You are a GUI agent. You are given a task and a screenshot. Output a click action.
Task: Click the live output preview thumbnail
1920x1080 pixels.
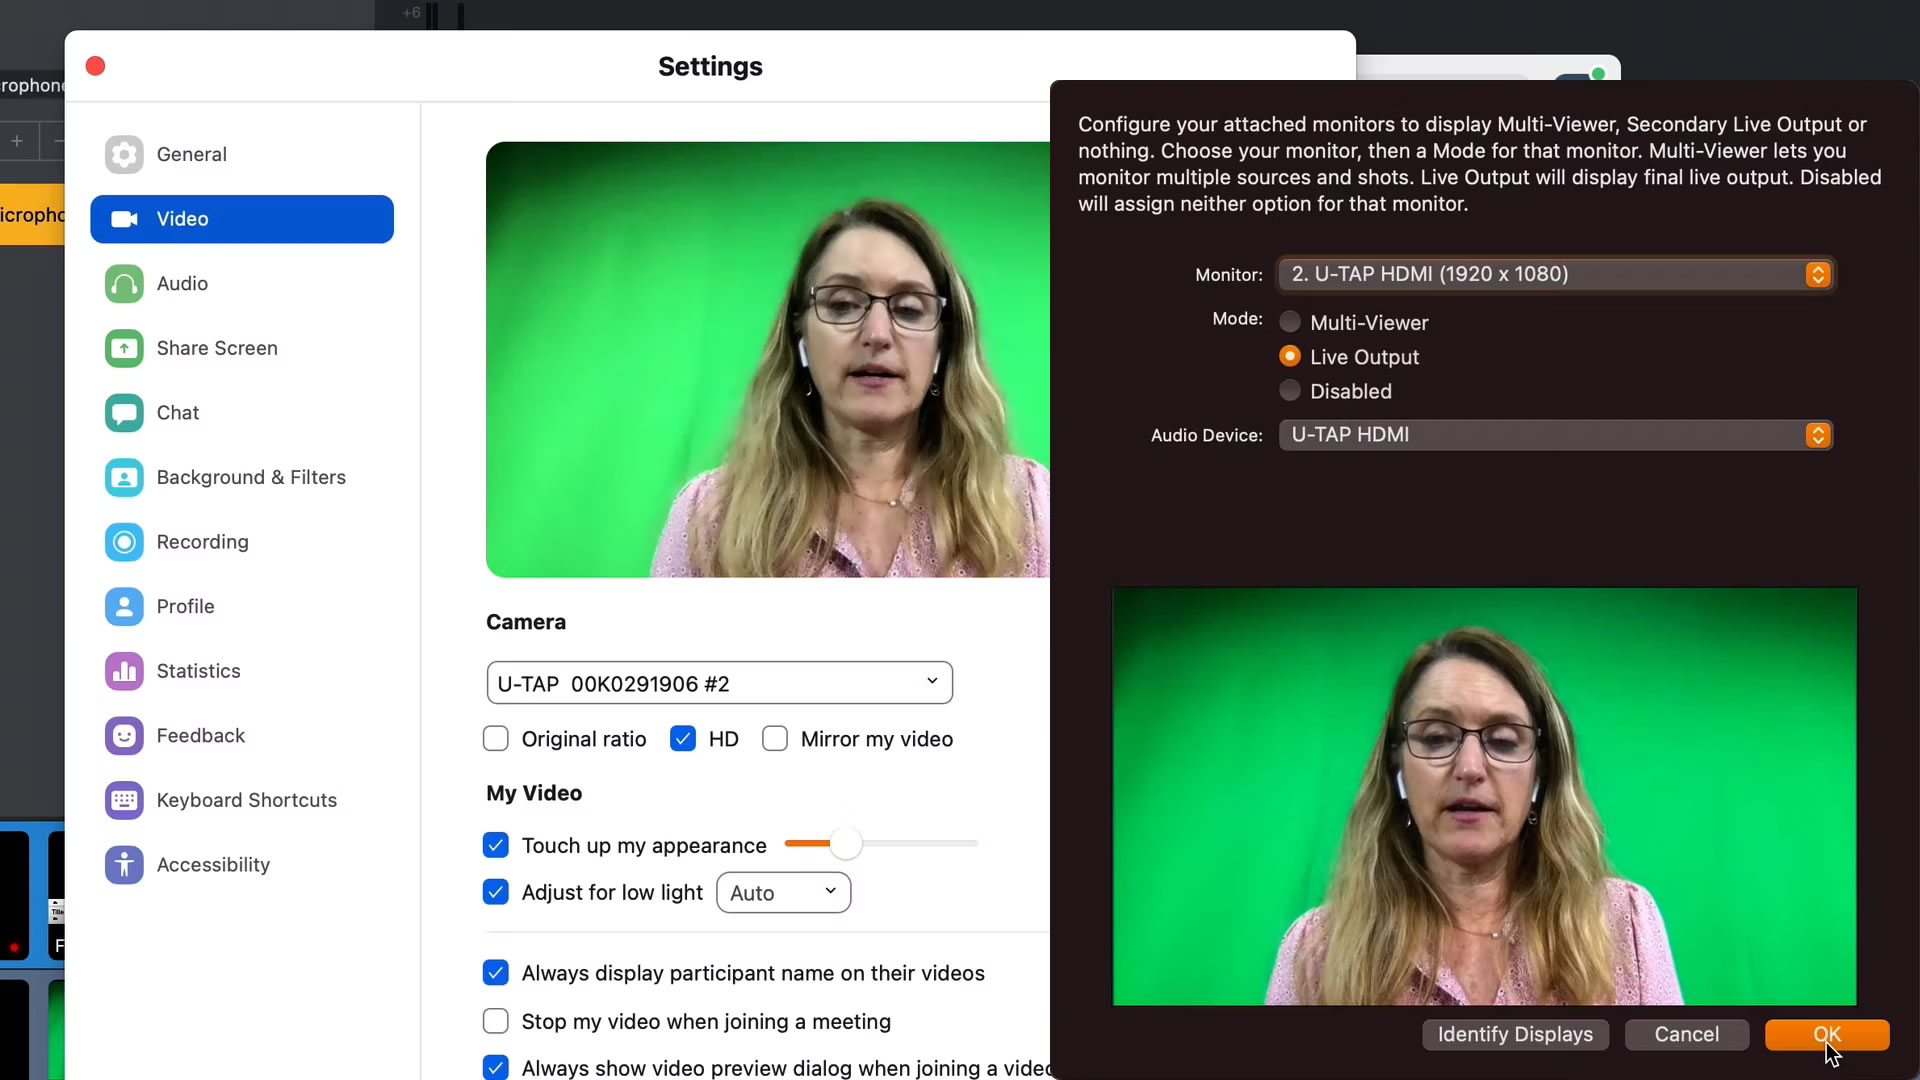[1485, 796]
